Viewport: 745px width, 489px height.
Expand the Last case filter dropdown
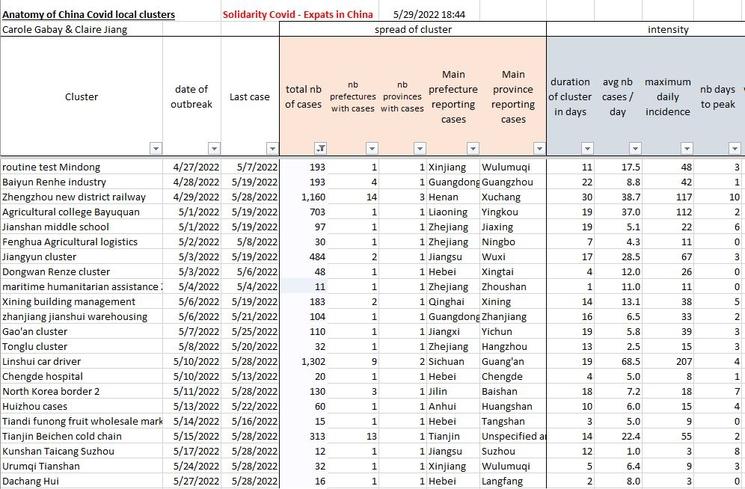270,148
